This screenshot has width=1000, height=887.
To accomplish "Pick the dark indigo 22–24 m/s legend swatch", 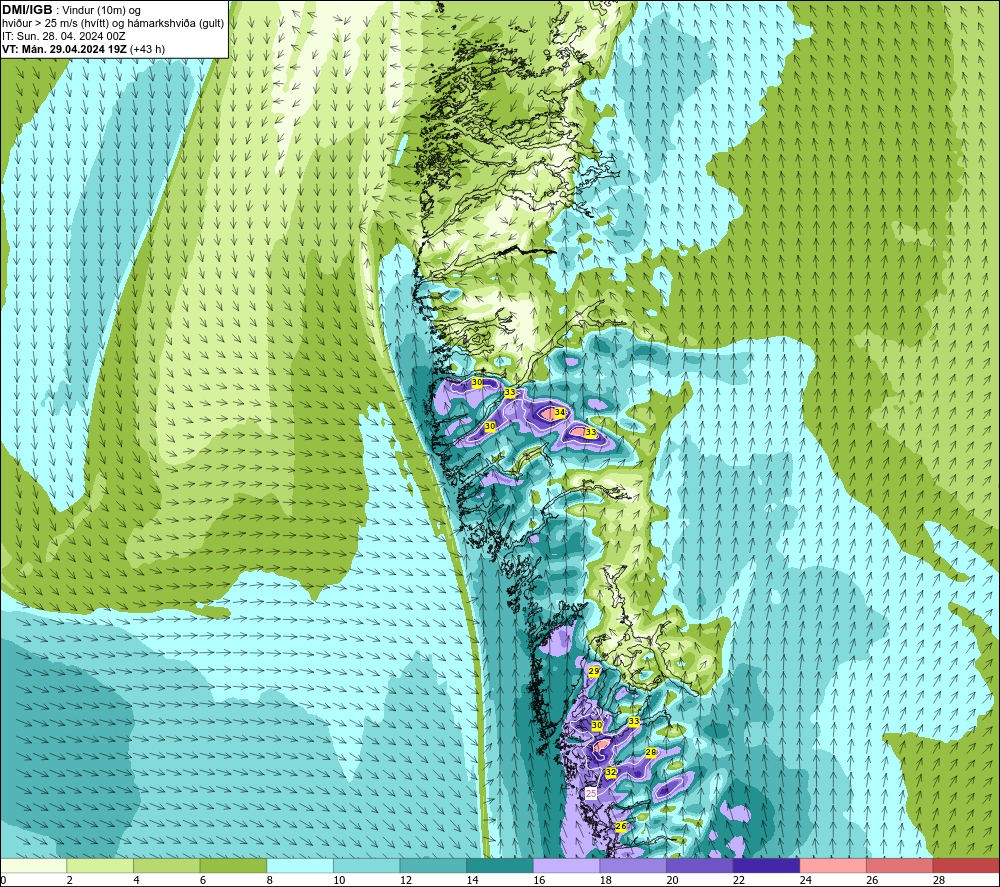I will click(x=766, y=866).
